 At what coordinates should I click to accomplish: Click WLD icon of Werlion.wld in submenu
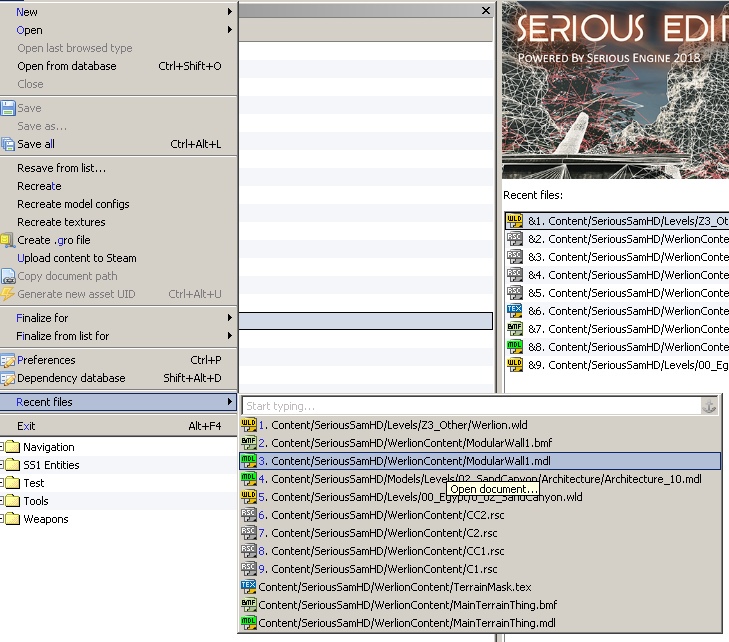point(249,424)
